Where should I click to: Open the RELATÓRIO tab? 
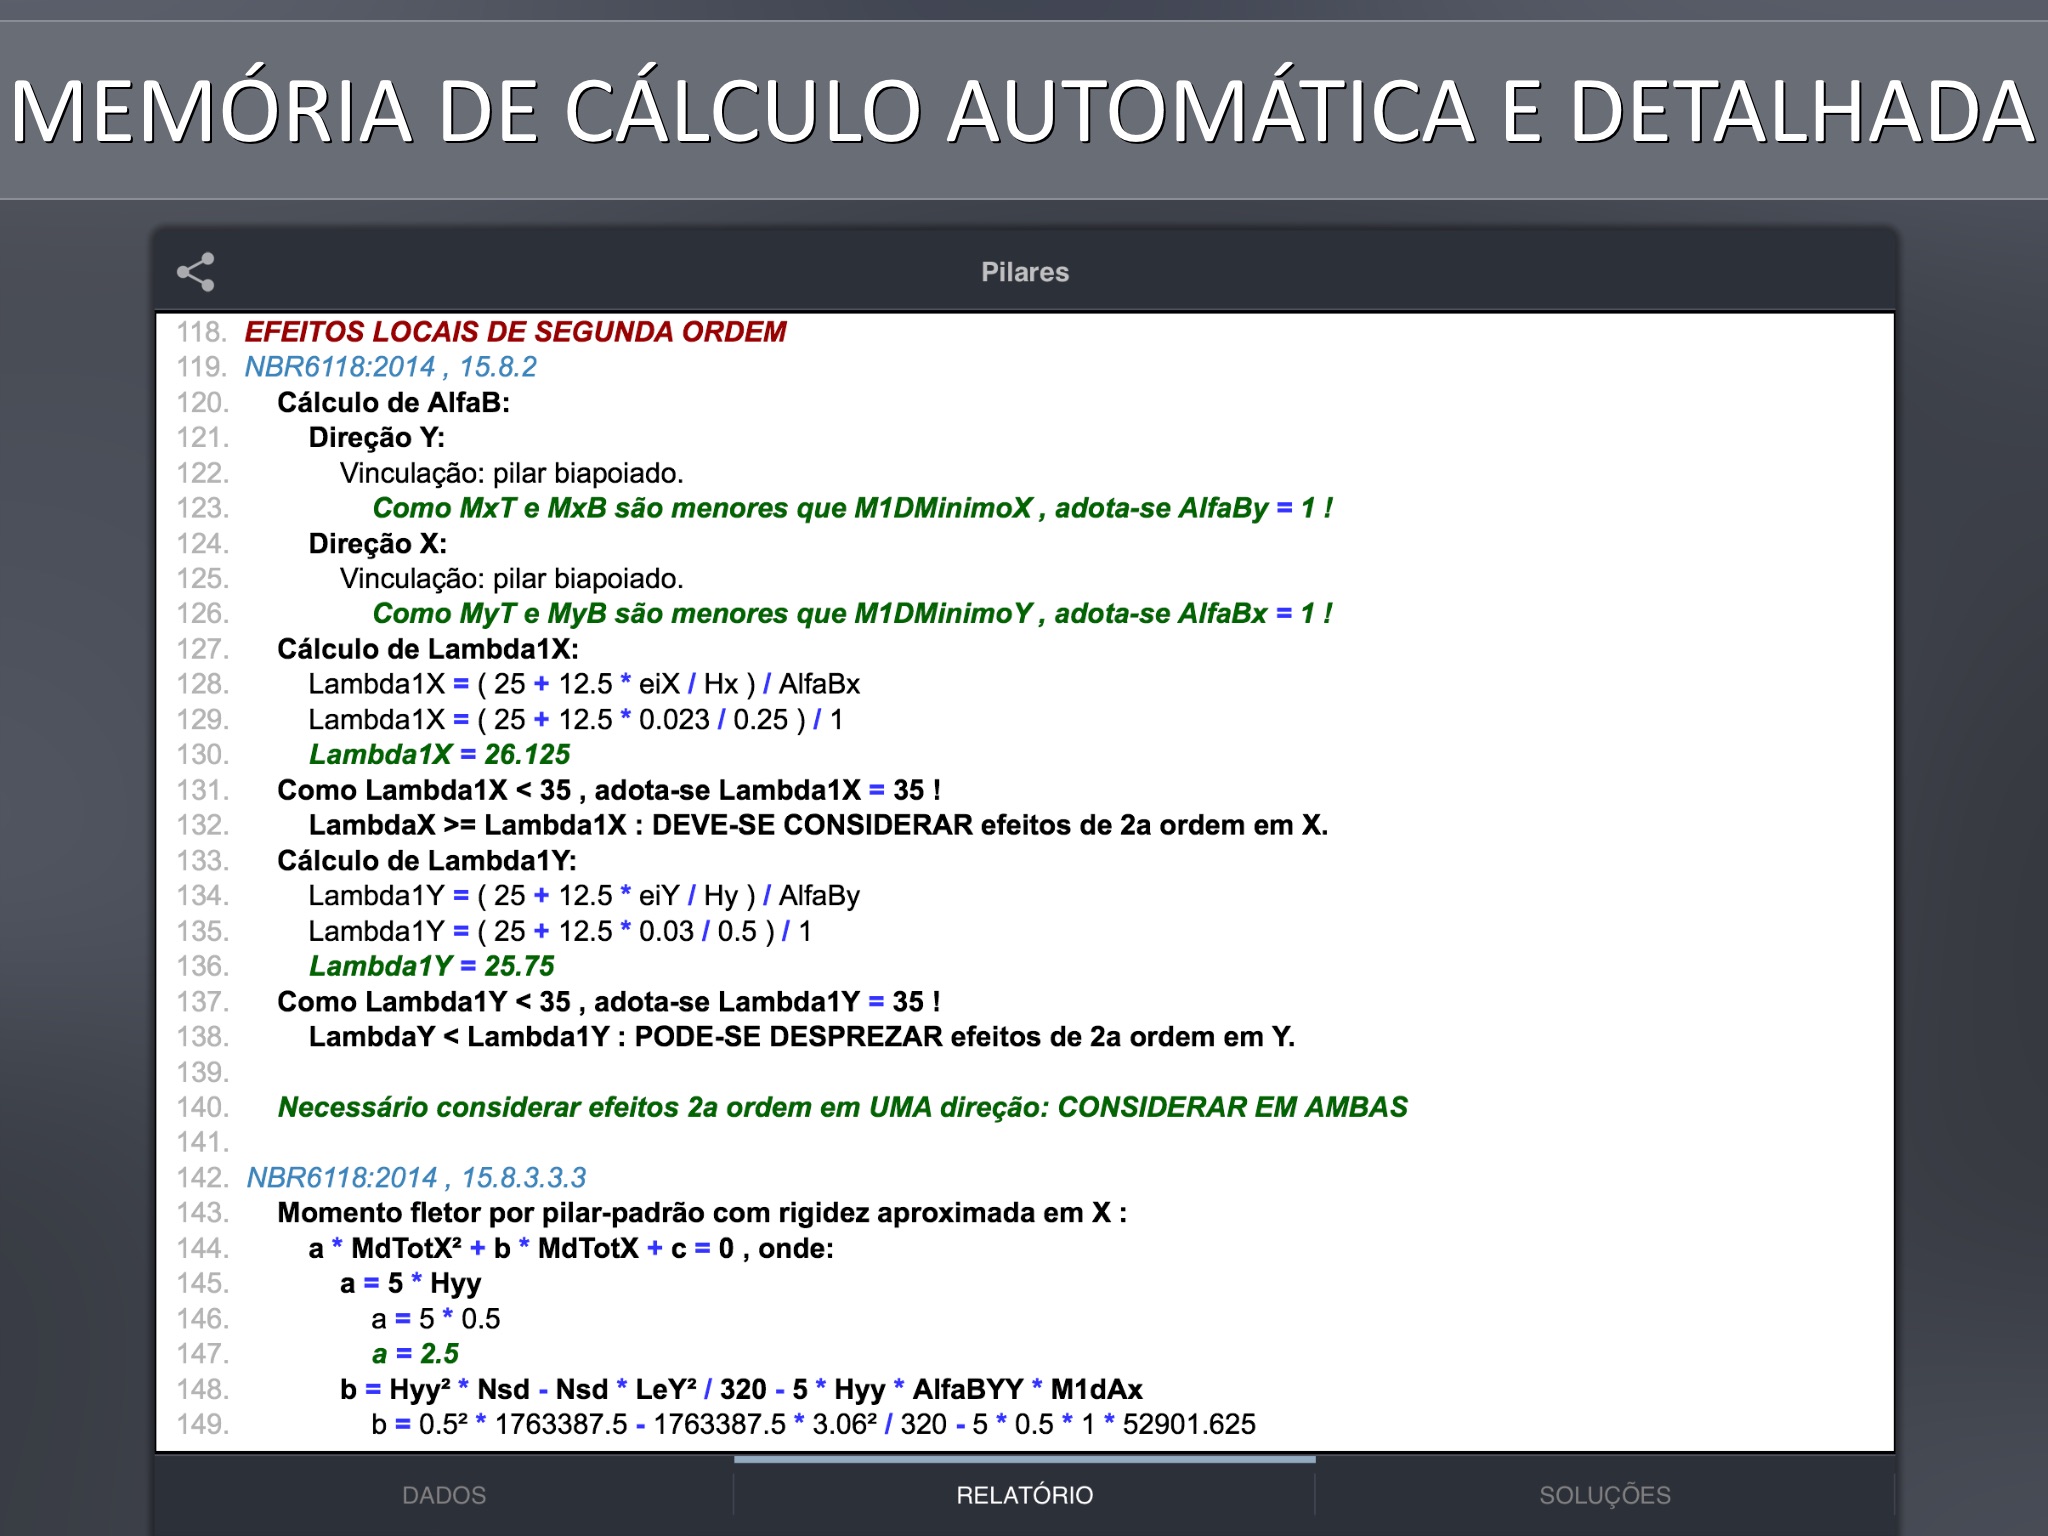1024,1495
